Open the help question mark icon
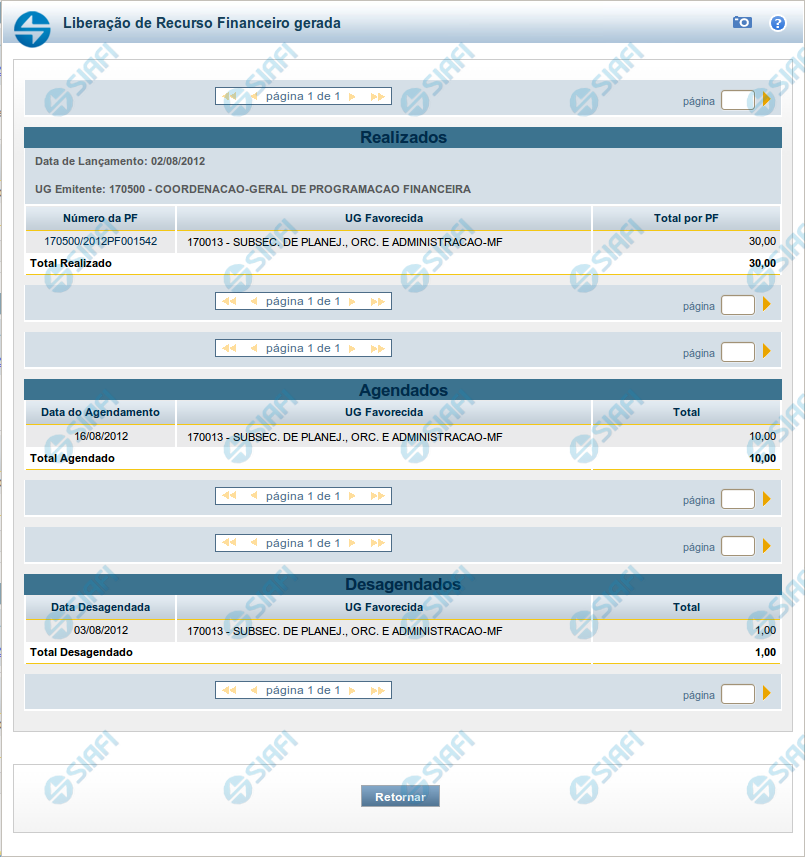The height and width of the screenshot is (857, 805). [x=777, y=23]
